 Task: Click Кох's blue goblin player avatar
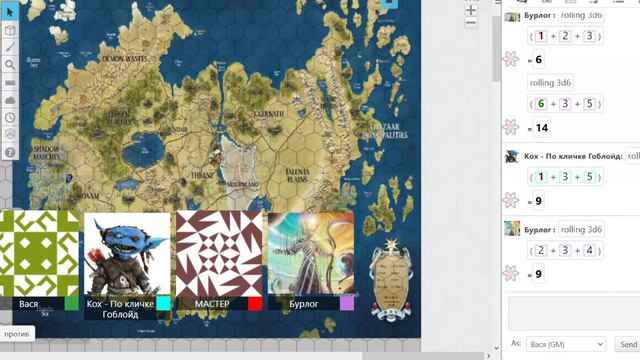click(127, 253)
